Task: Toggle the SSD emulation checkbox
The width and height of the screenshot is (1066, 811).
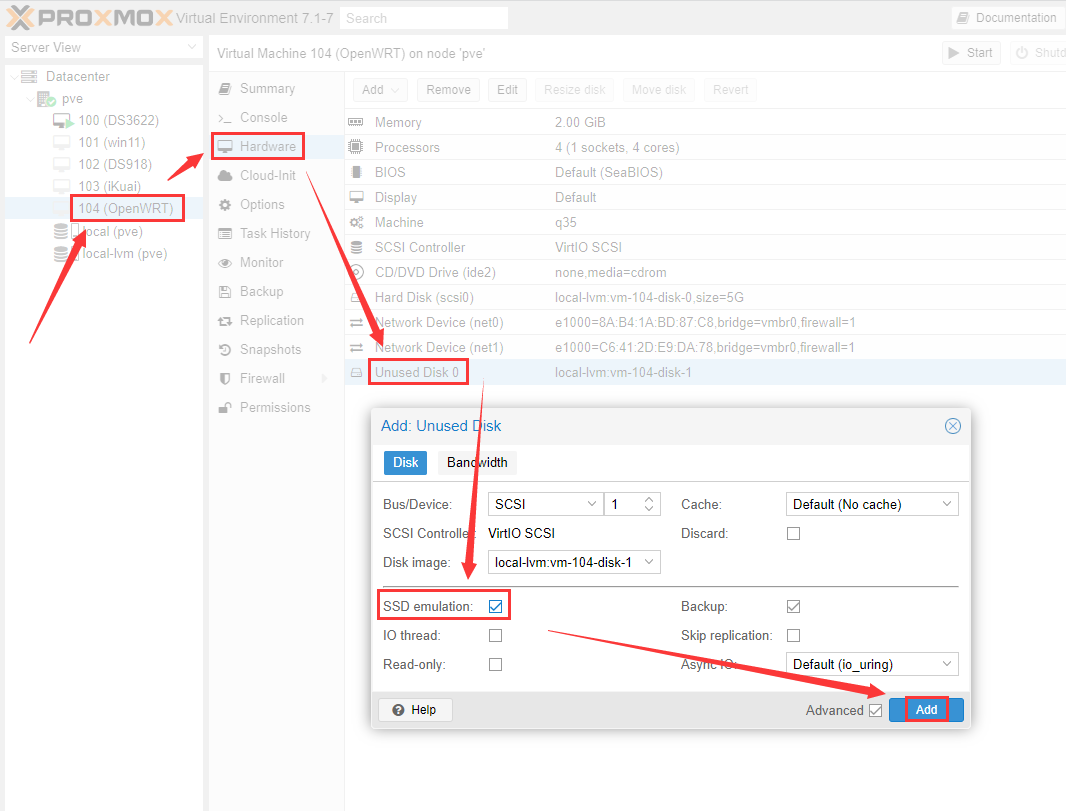Action: pyautogui.click(x=495, y=606)
